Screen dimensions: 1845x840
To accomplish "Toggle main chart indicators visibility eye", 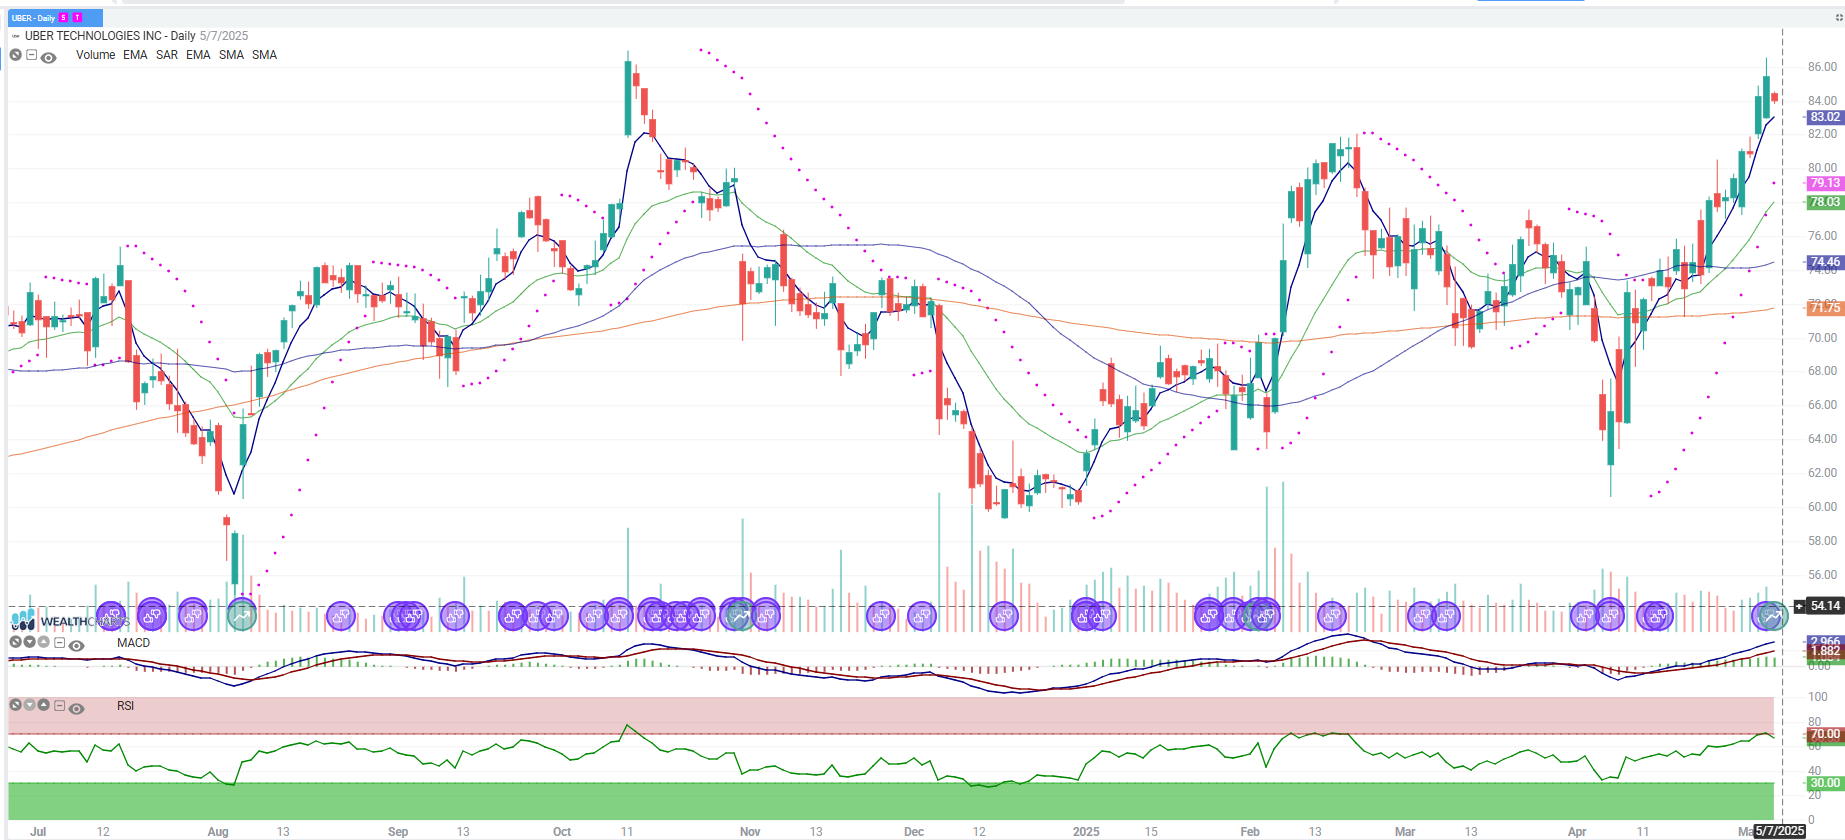I will 48,57.
